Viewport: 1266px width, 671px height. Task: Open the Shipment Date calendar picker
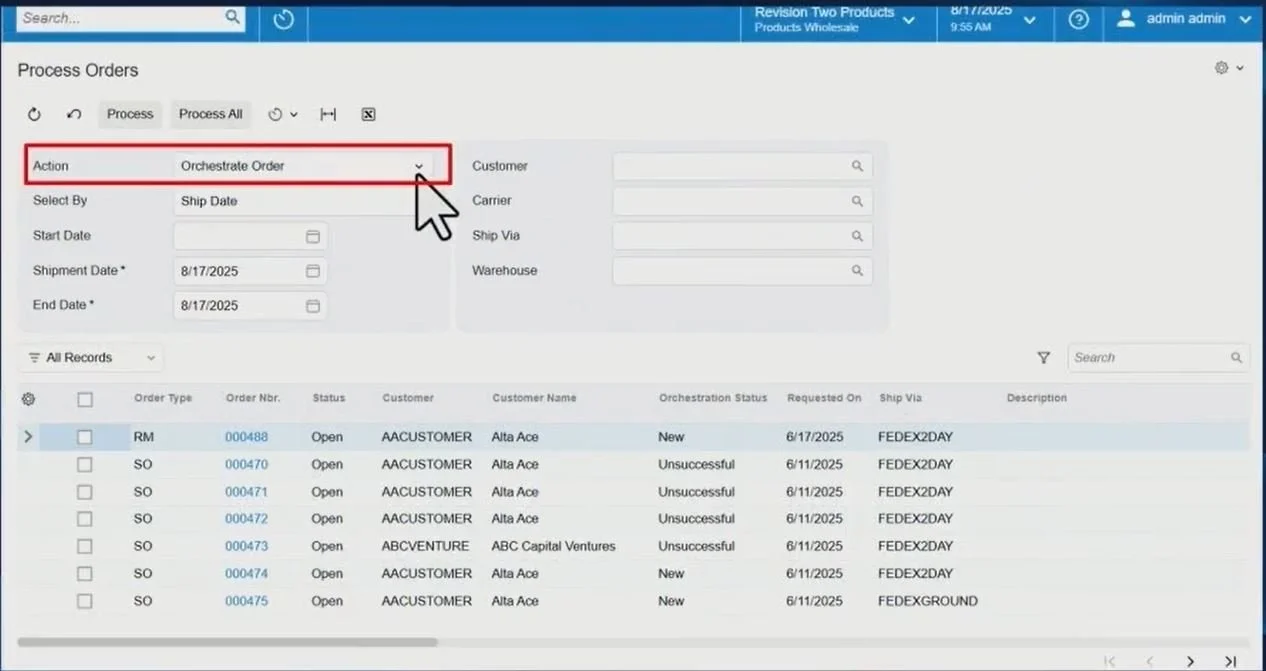click(x=312, y=270)
